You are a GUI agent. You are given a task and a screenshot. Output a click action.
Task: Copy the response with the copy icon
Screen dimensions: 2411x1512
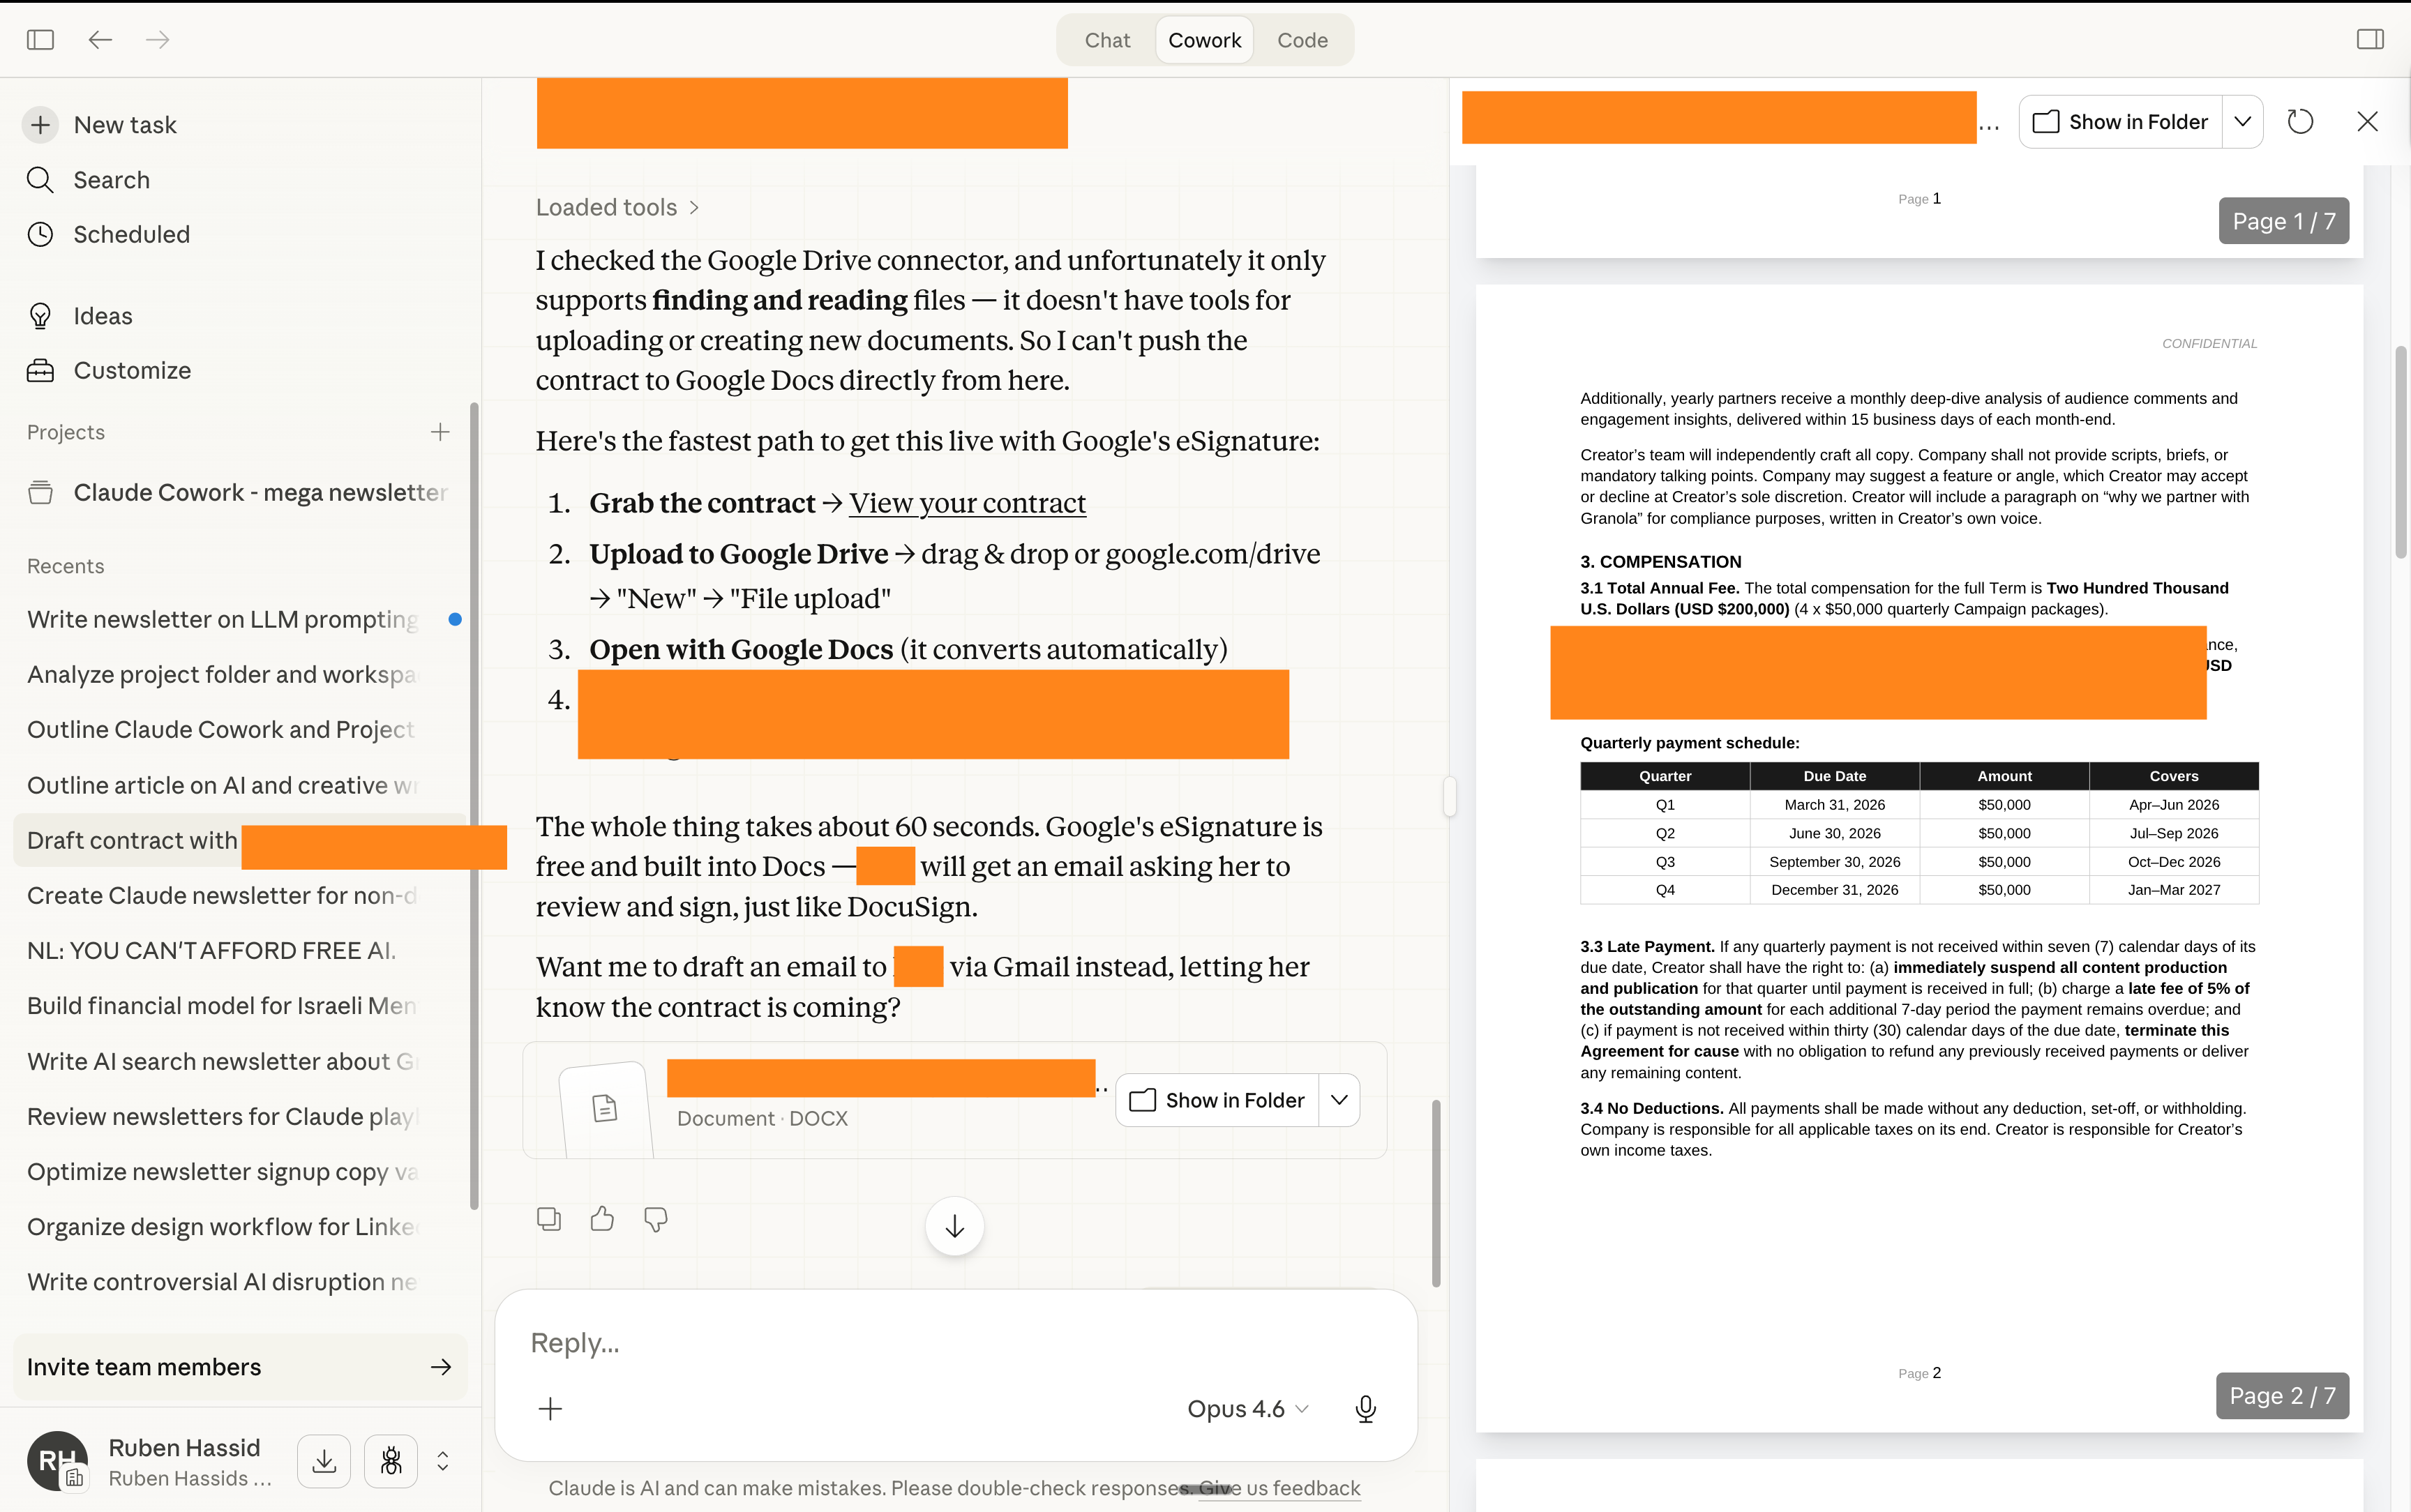(x=549, y=1219)
